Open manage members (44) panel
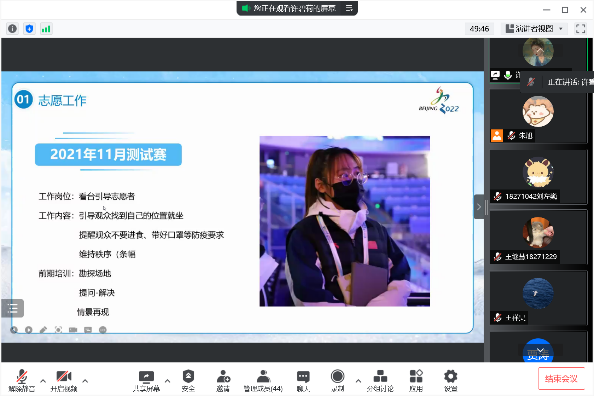 point(263,380)
